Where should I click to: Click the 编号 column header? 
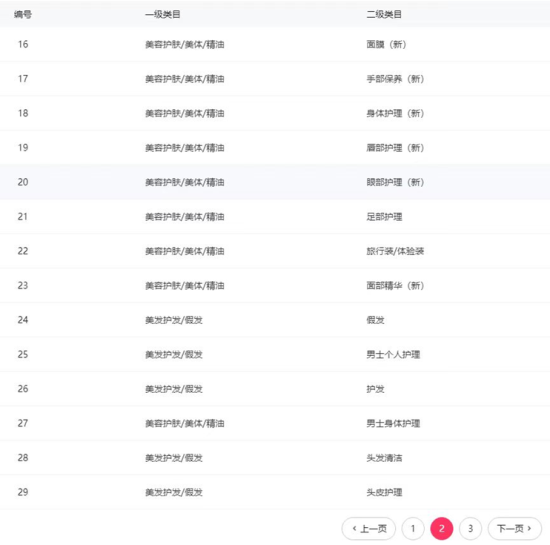pos(23,14)
